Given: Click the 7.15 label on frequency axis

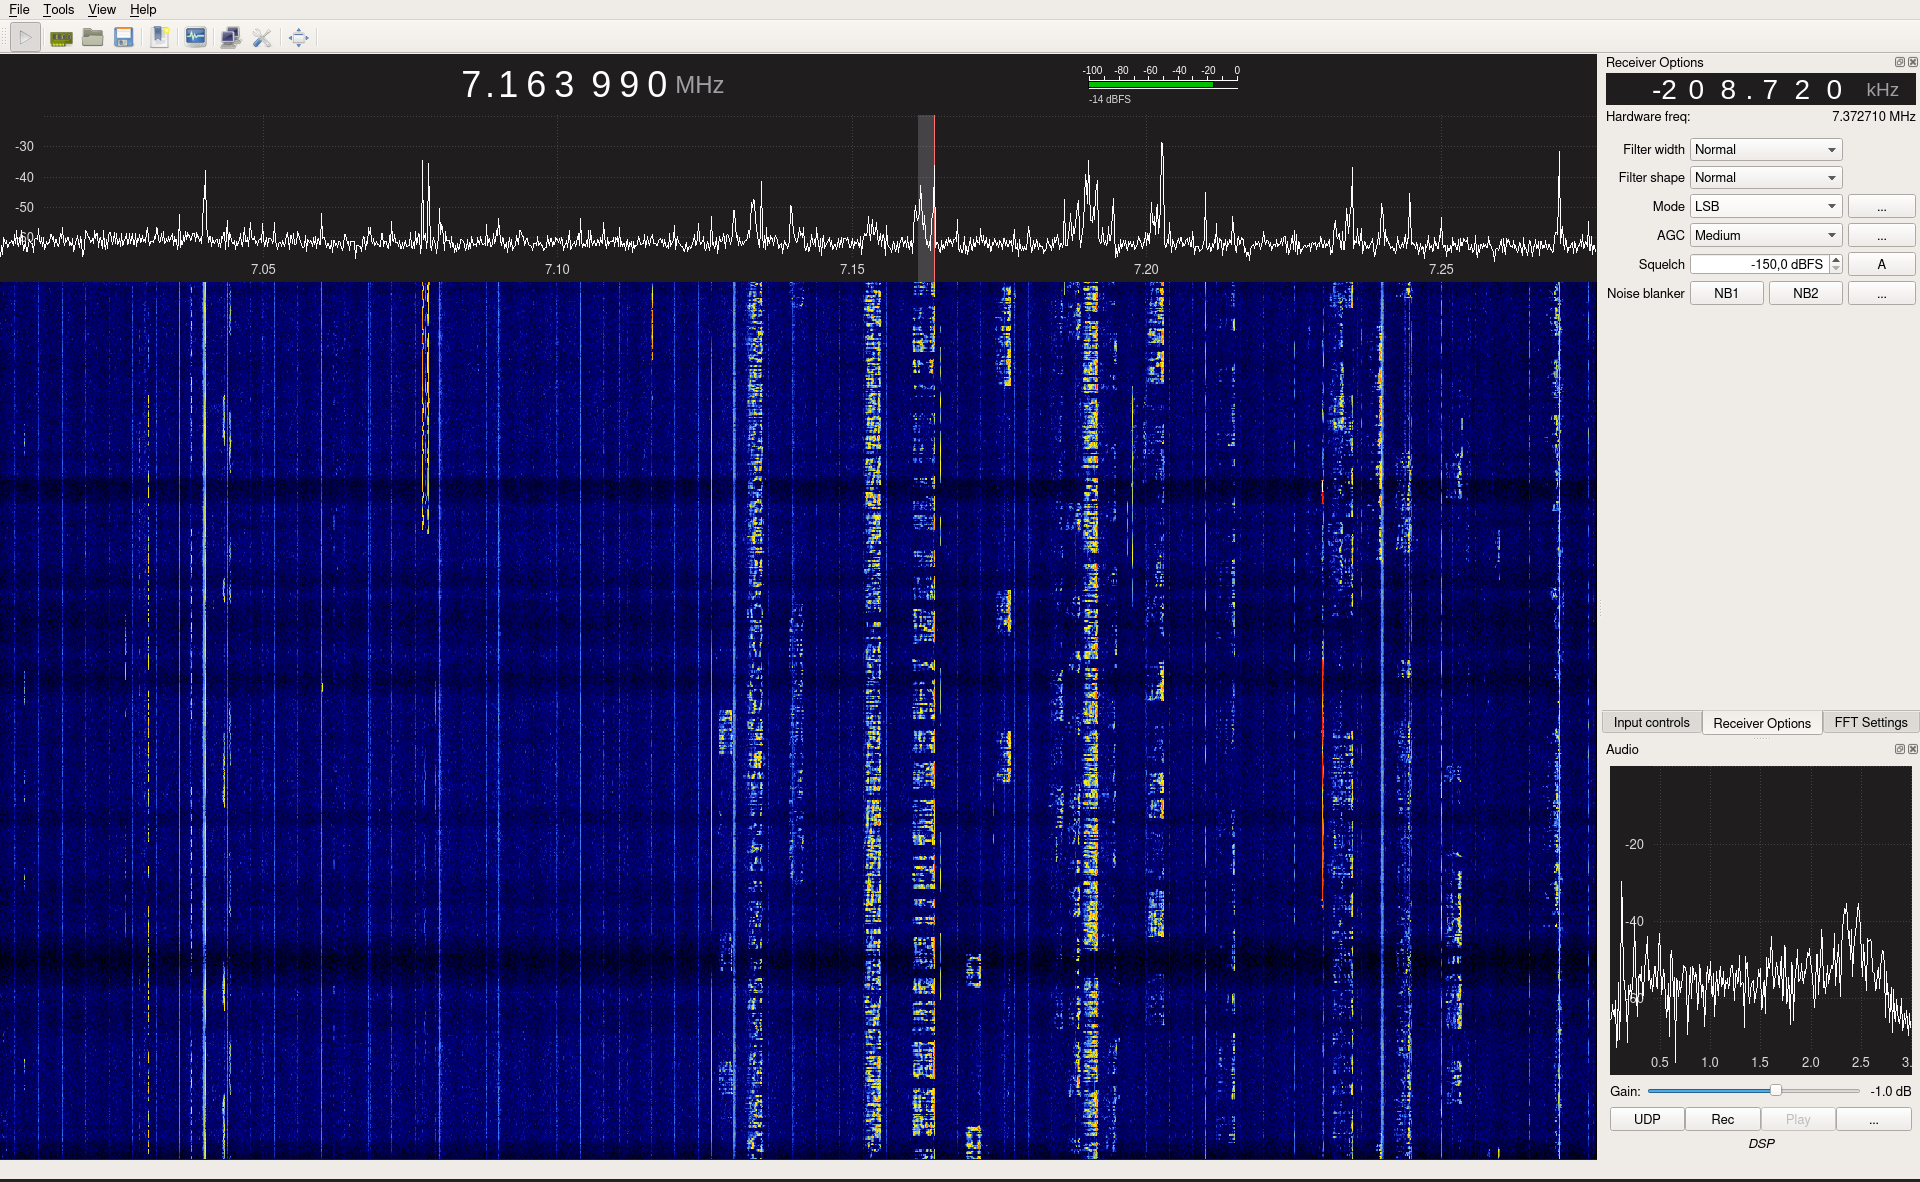Looking at the screenshot, I should coord(852,269).
